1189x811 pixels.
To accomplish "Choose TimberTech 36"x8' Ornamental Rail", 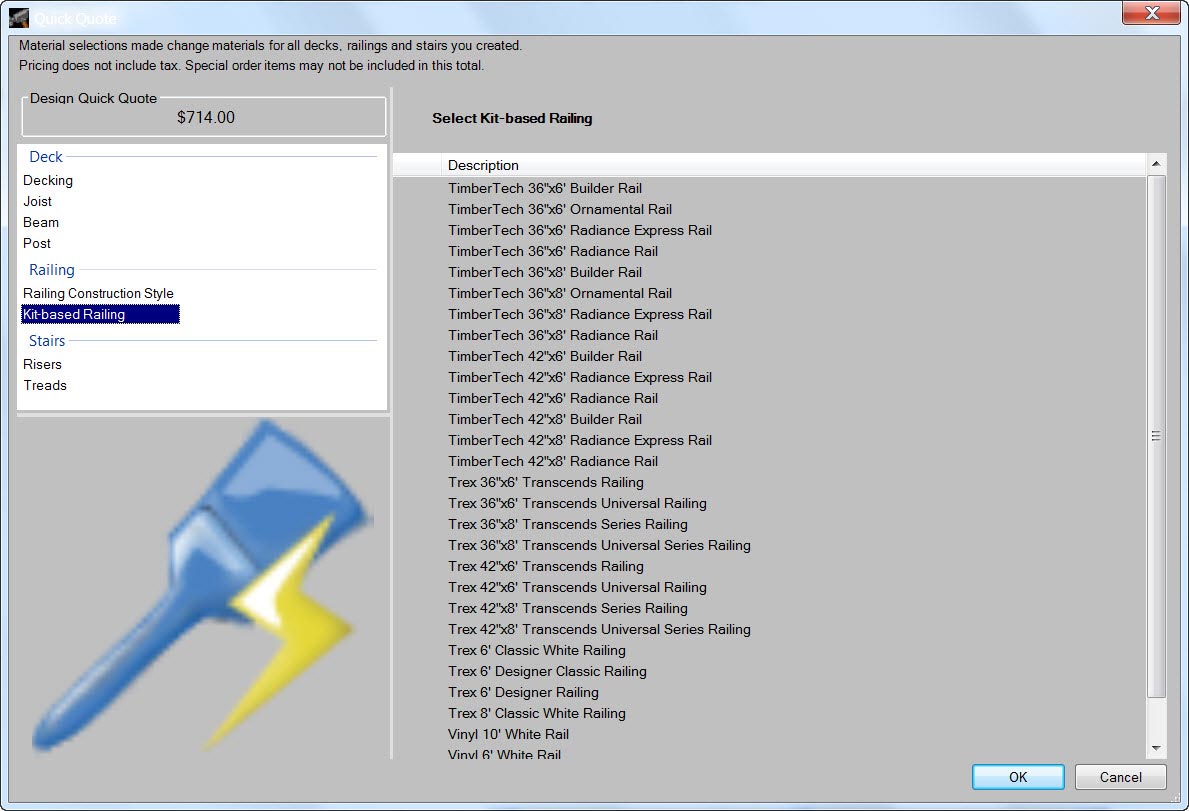I will point(560,293).
